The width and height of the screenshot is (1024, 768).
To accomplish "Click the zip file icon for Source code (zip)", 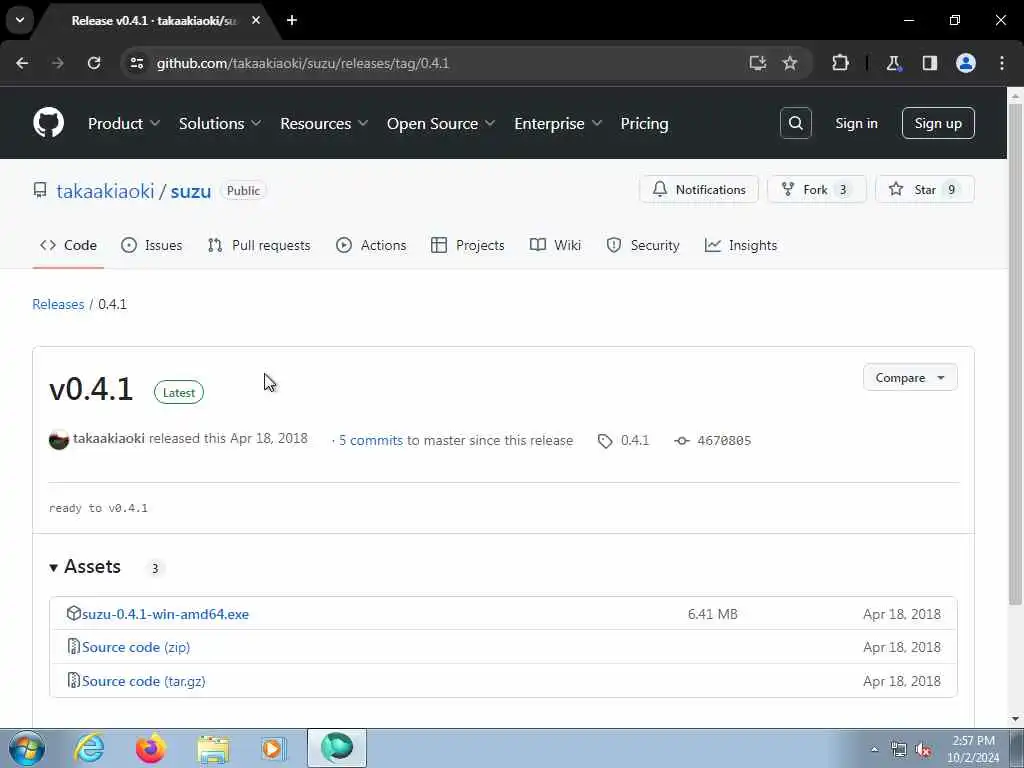I will click(x=73, y=647).
